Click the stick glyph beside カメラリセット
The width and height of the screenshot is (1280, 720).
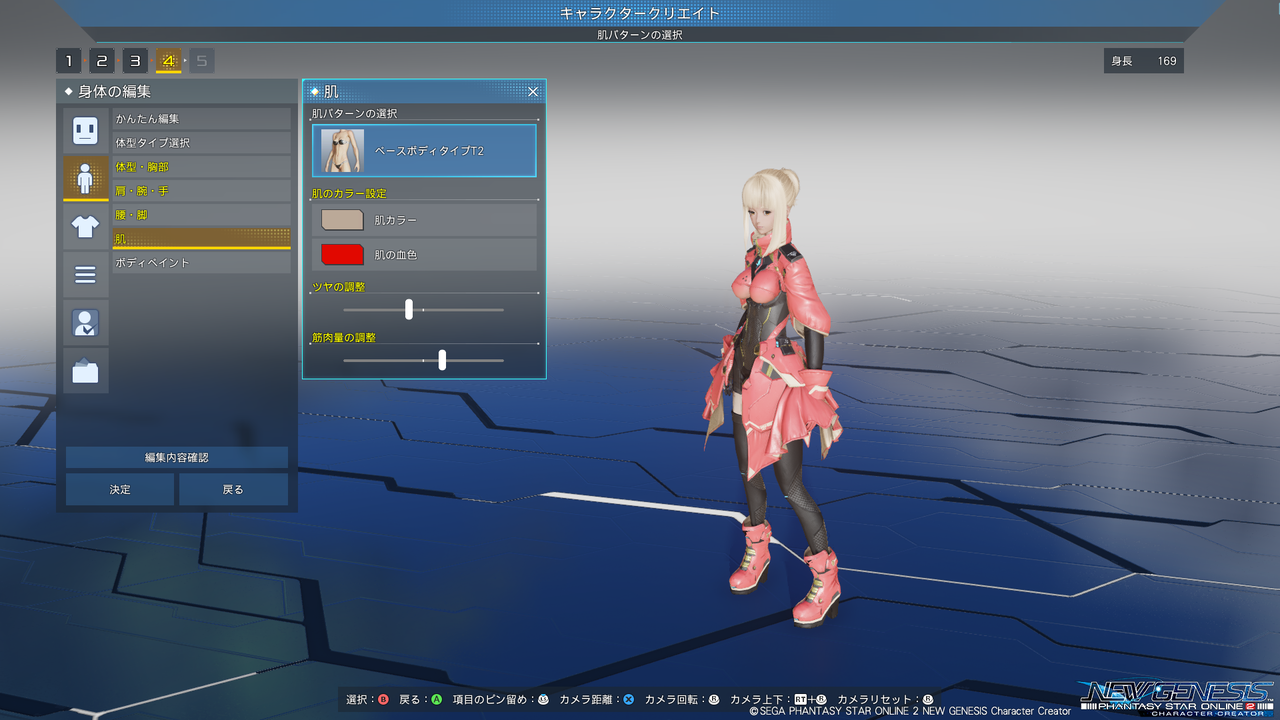click(x=927, y=700)
